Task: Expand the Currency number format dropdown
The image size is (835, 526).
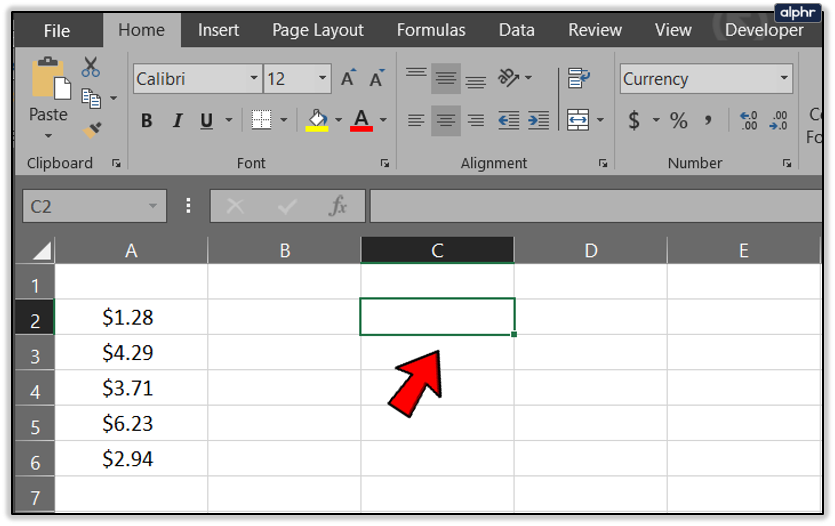Action: (784, 79)
